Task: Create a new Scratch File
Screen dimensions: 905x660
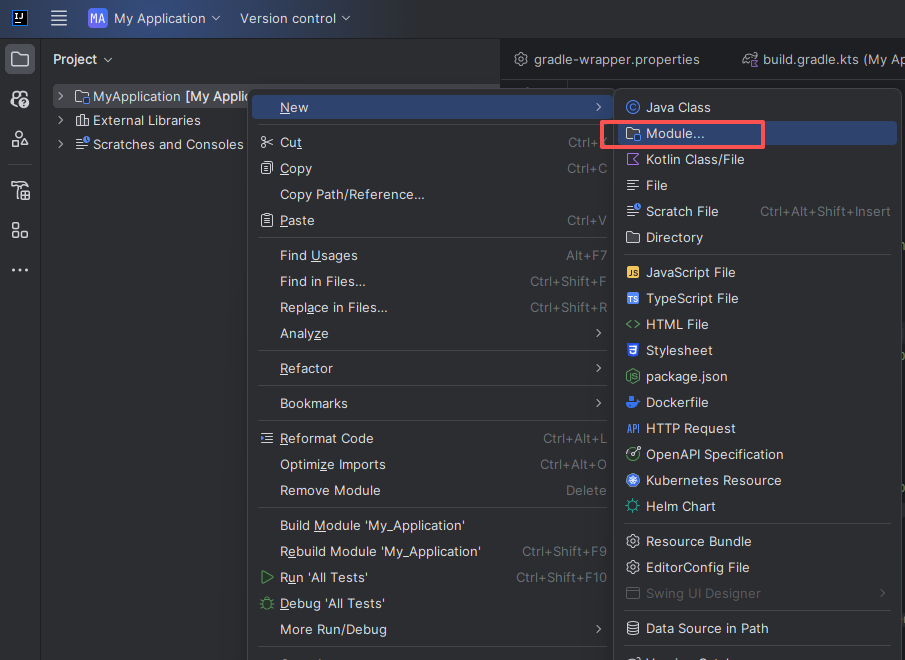Action: [757, 211]
